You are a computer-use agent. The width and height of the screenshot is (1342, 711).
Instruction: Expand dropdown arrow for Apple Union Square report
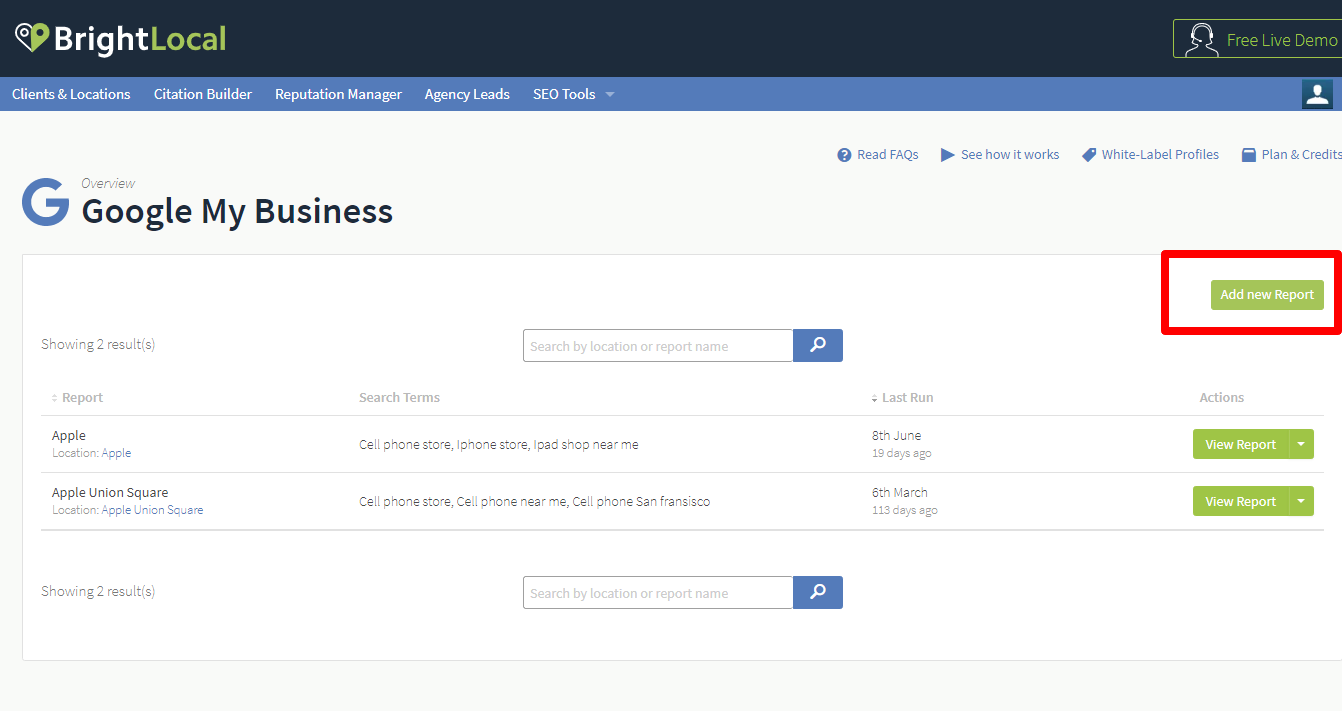pos(1301,502)
